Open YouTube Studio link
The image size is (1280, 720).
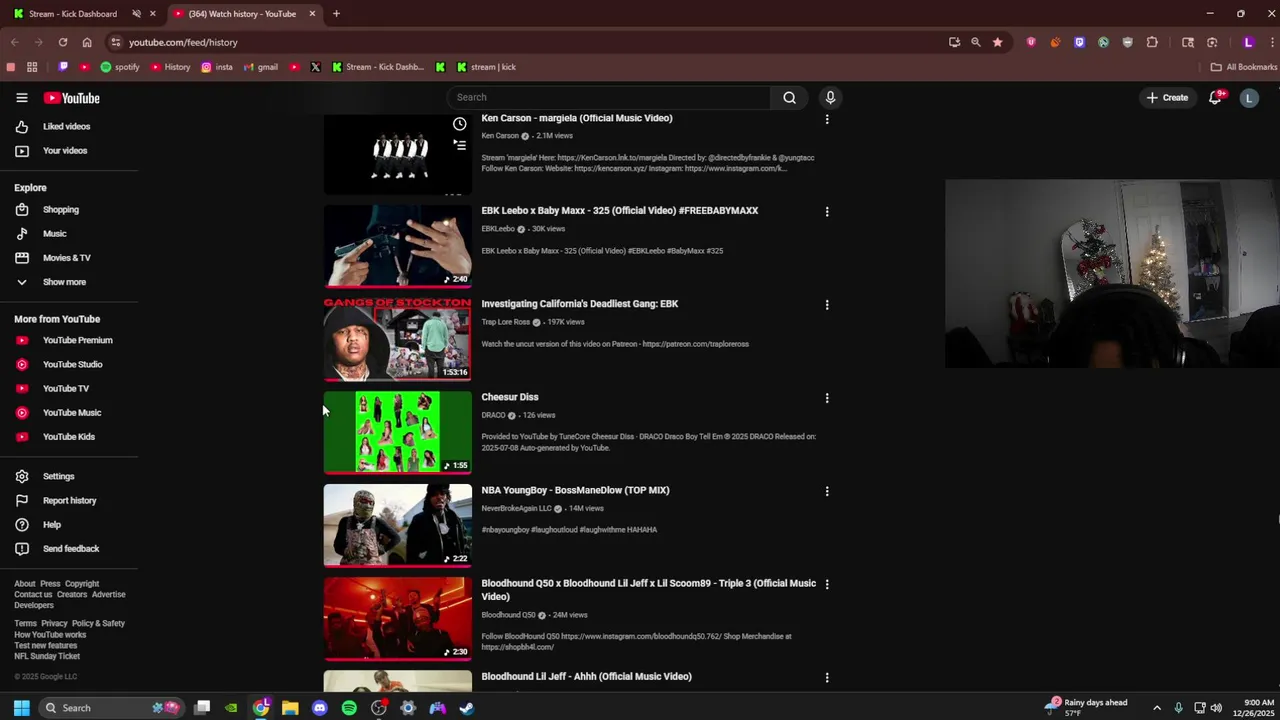coord(72,365)
